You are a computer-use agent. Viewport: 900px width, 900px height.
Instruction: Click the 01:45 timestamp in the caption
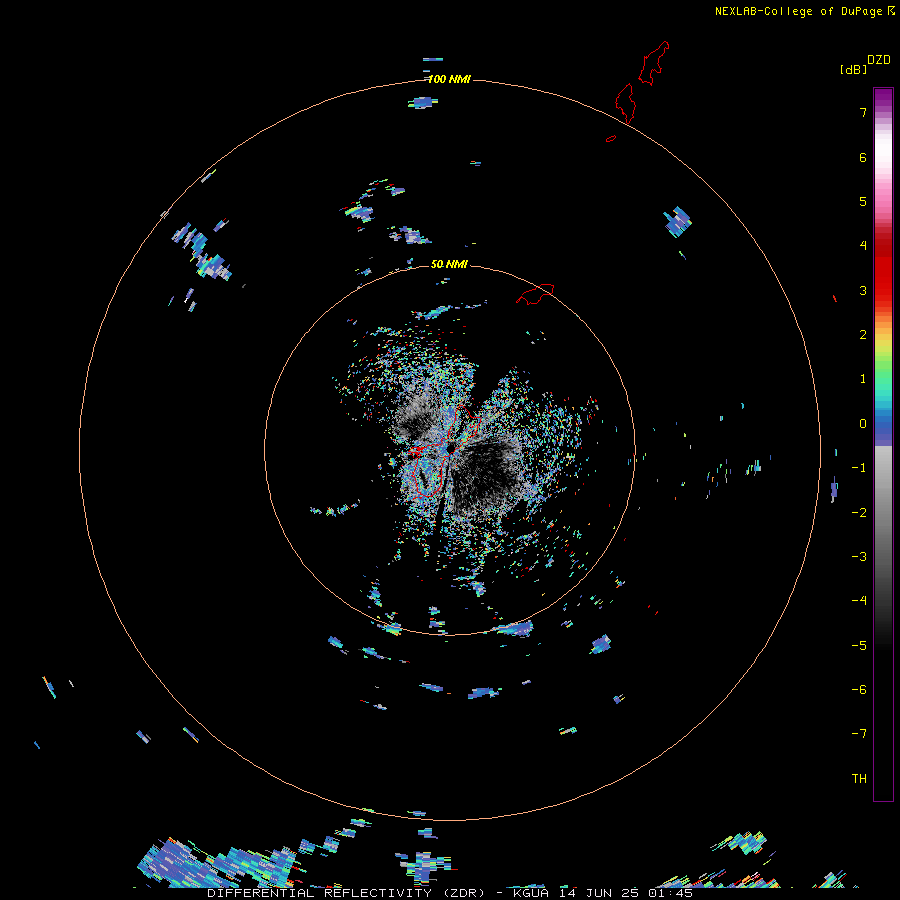(x=671, y=893)
